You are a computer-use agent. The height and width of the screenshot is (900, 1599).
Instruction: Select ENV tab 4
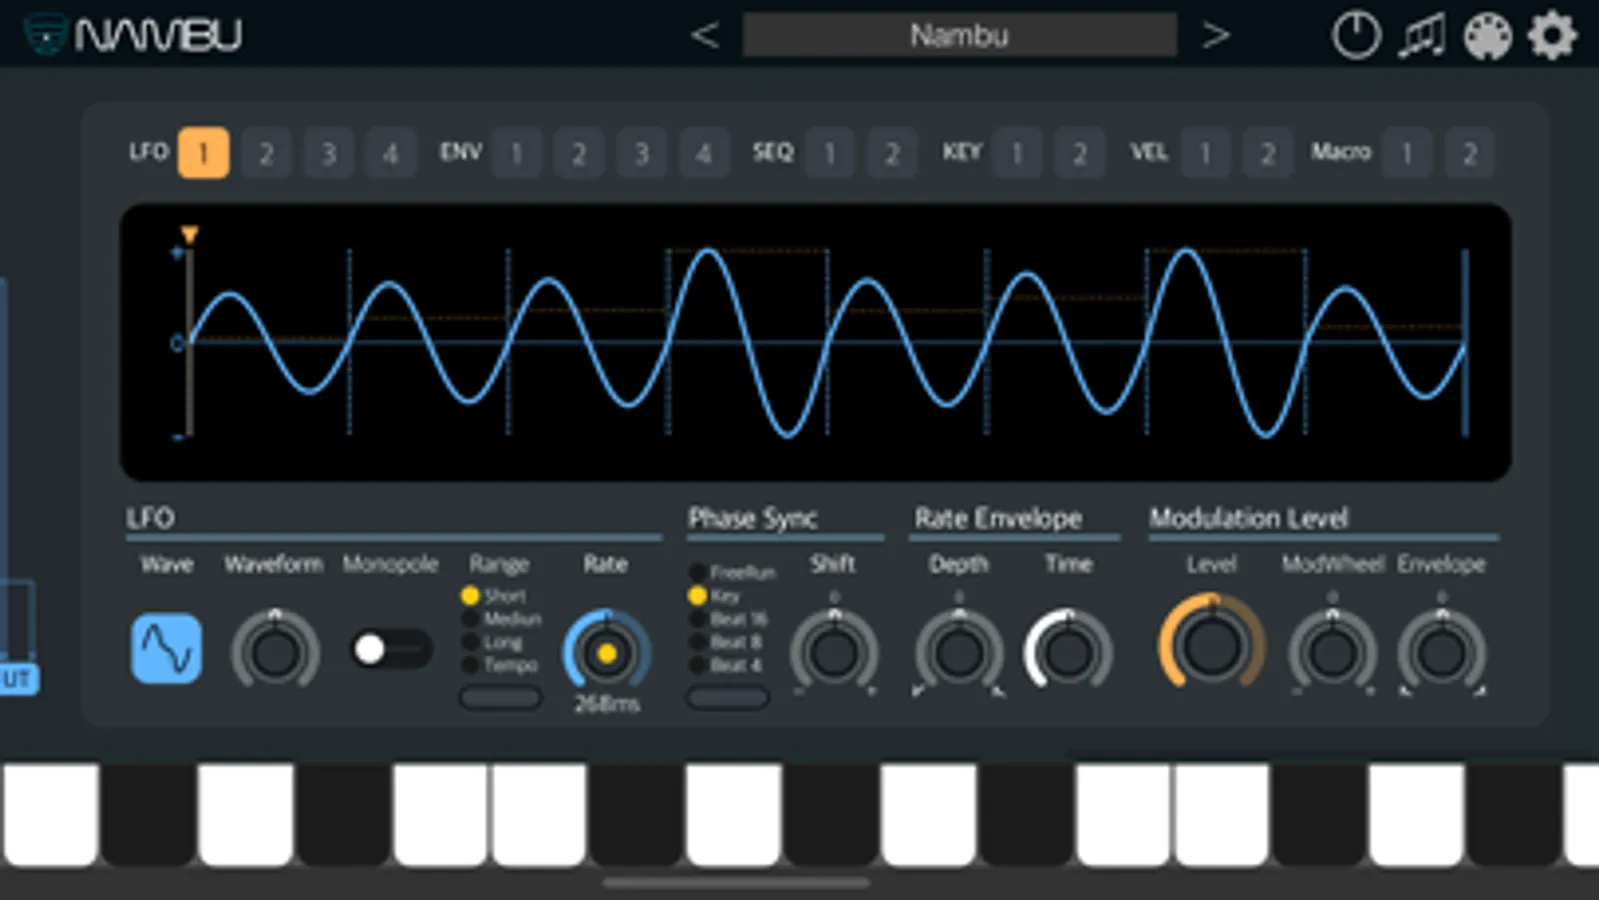(703, 153)
